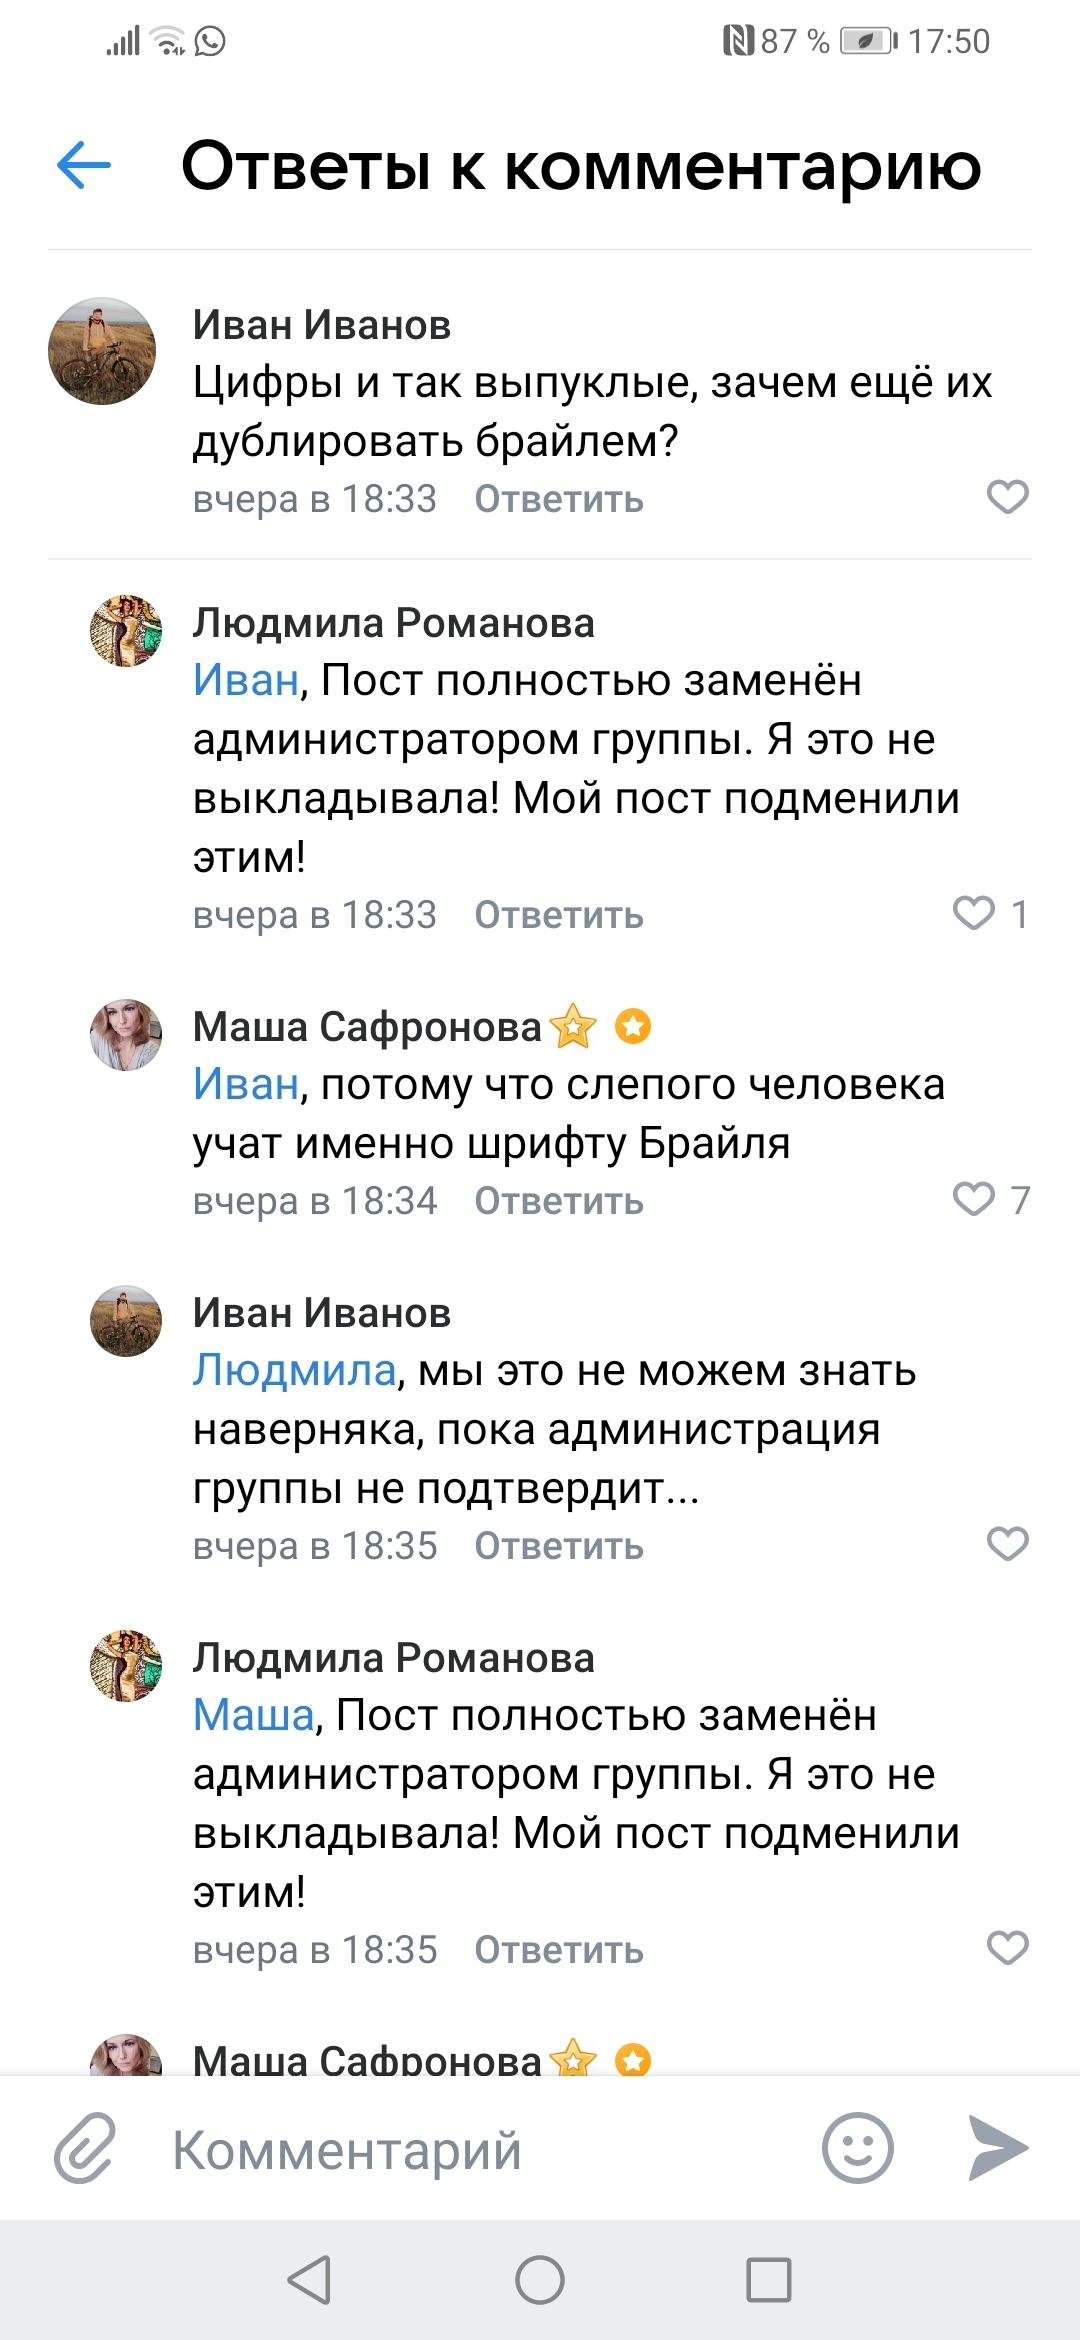Open the emoji smiley picker
The image size is (1080, 2340).
point(857,2148)
